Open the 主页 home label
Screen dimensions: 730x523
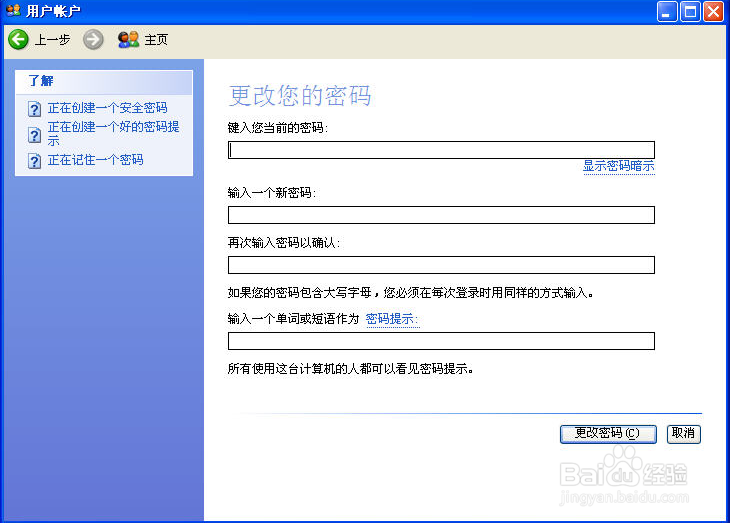[x=156, y=40]
